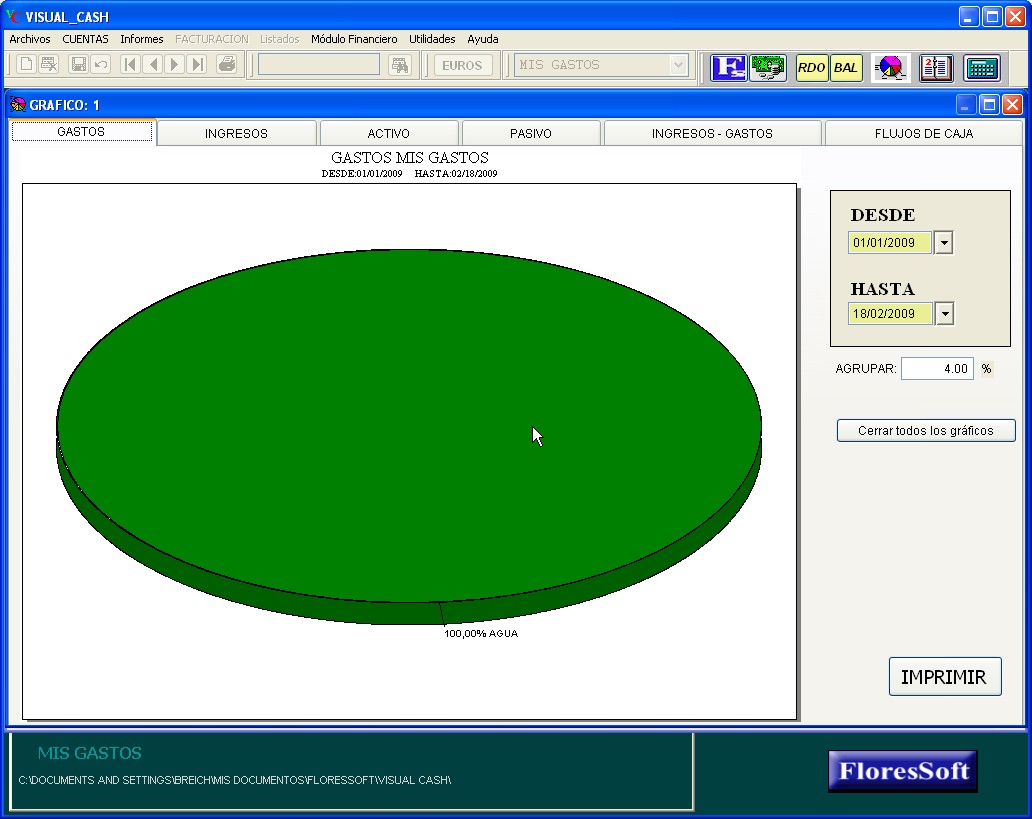The image size is (1032, 819).
Task: Open the Archivos menu
Action: [30, 39]
